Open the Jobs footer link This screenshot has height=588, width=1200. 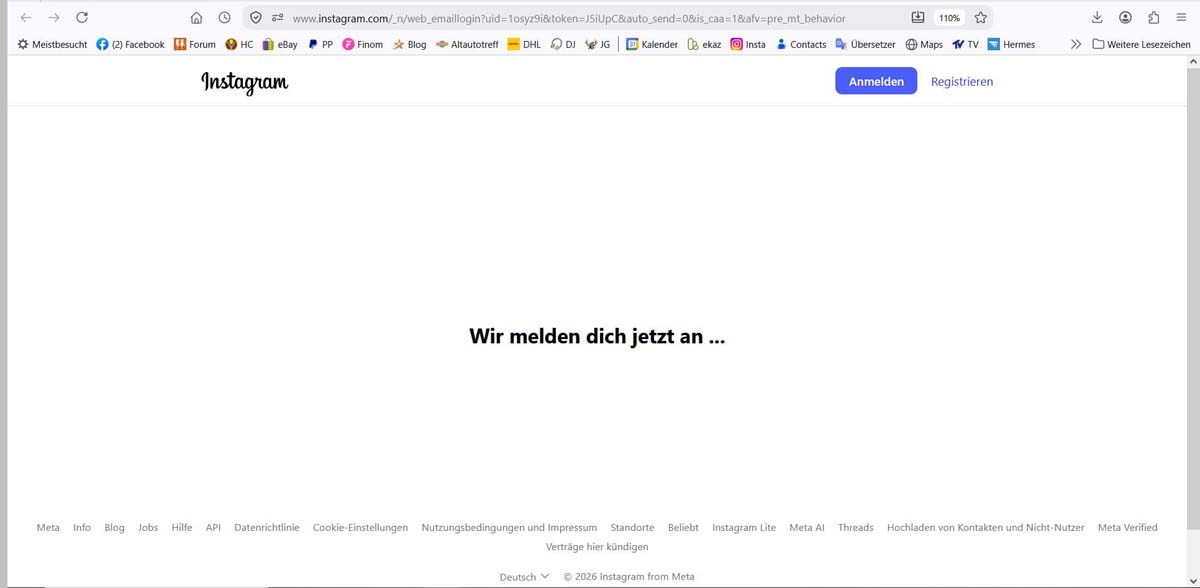click(x=148, y=527)
